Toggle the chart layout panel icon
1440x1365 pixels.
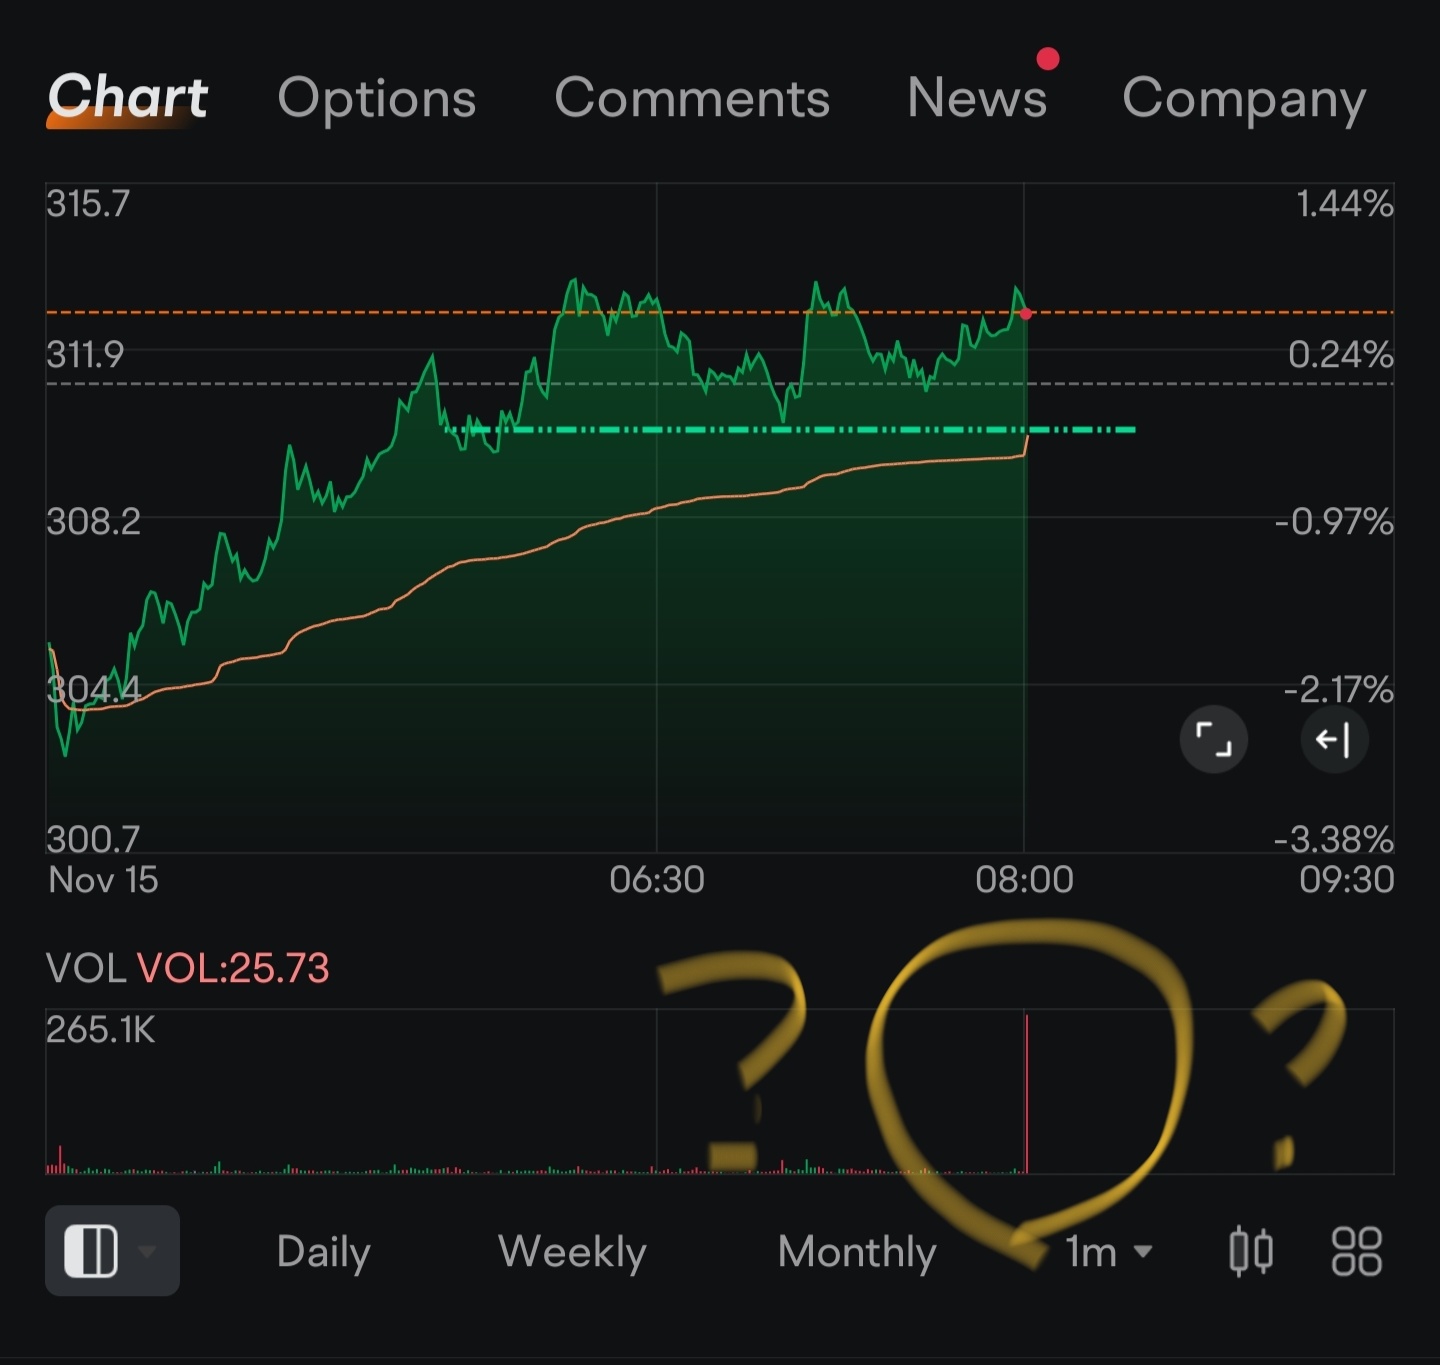[x=91, y=1251]
